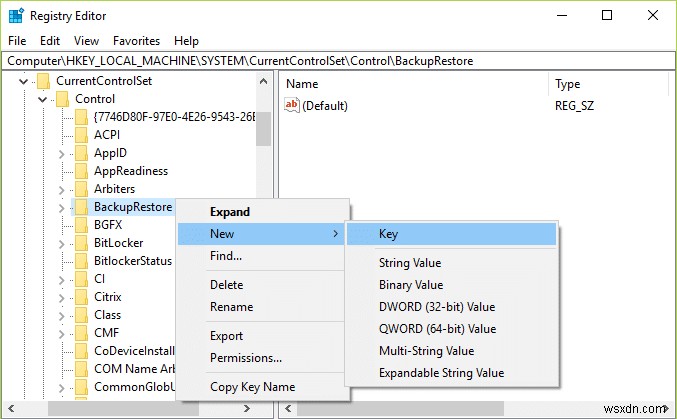Open the Favorites menu
Viewport: 677px width, 419px height.
[136, 41]
